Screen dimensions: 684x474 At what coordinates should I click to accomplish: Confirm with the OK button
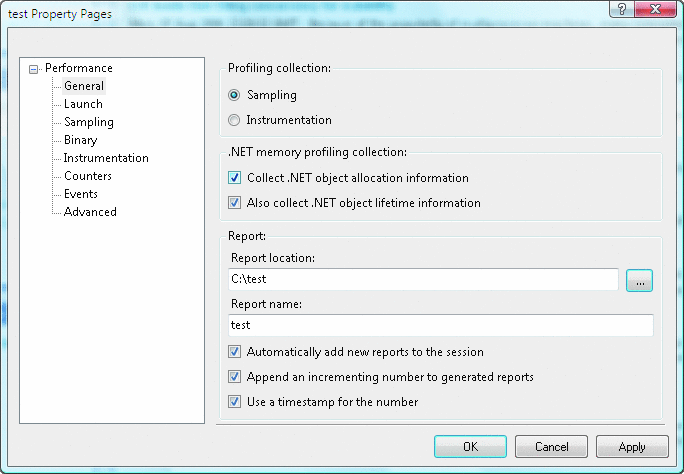pyautogui.click(x=470, y=447)
